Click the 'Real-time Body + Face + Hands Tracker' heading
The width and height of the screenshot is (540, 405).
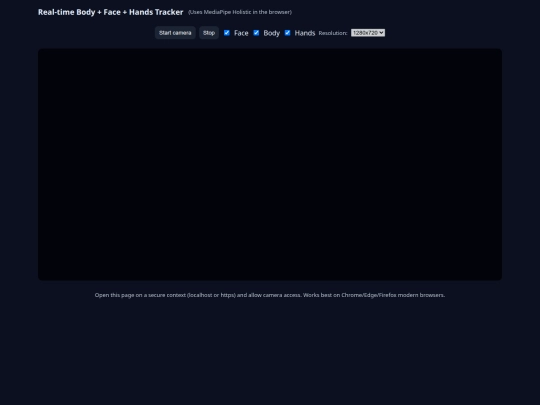tap(111, 12)
